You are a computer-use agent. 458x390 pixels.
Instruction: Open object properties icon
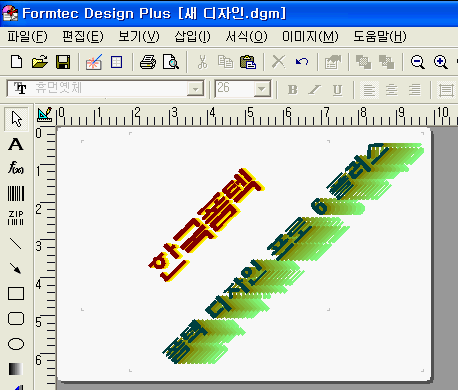tap(333, 62)
